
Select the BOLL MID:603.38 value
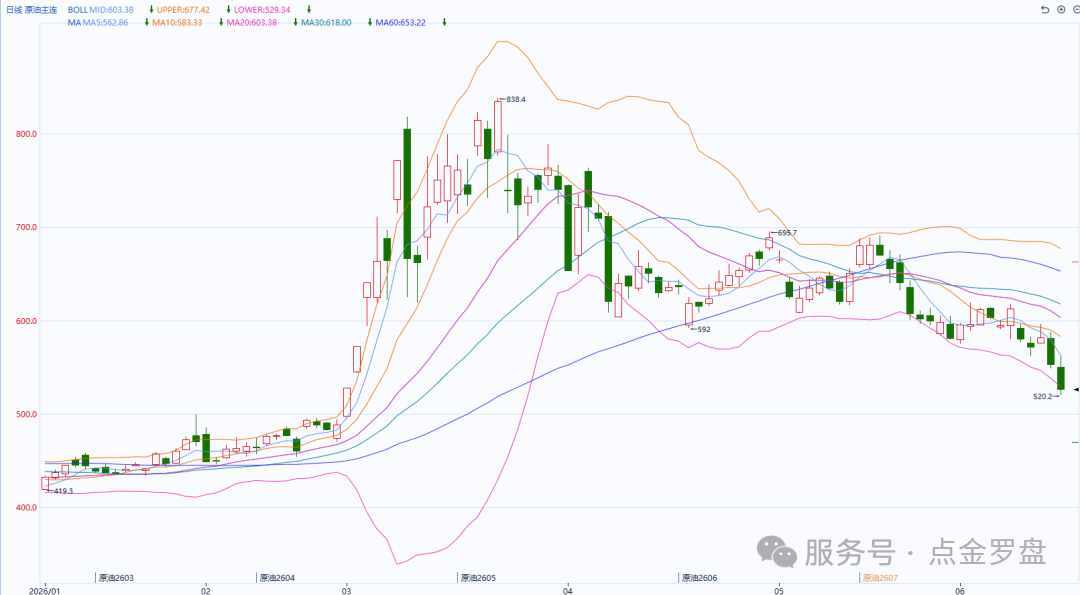(112, 10)
